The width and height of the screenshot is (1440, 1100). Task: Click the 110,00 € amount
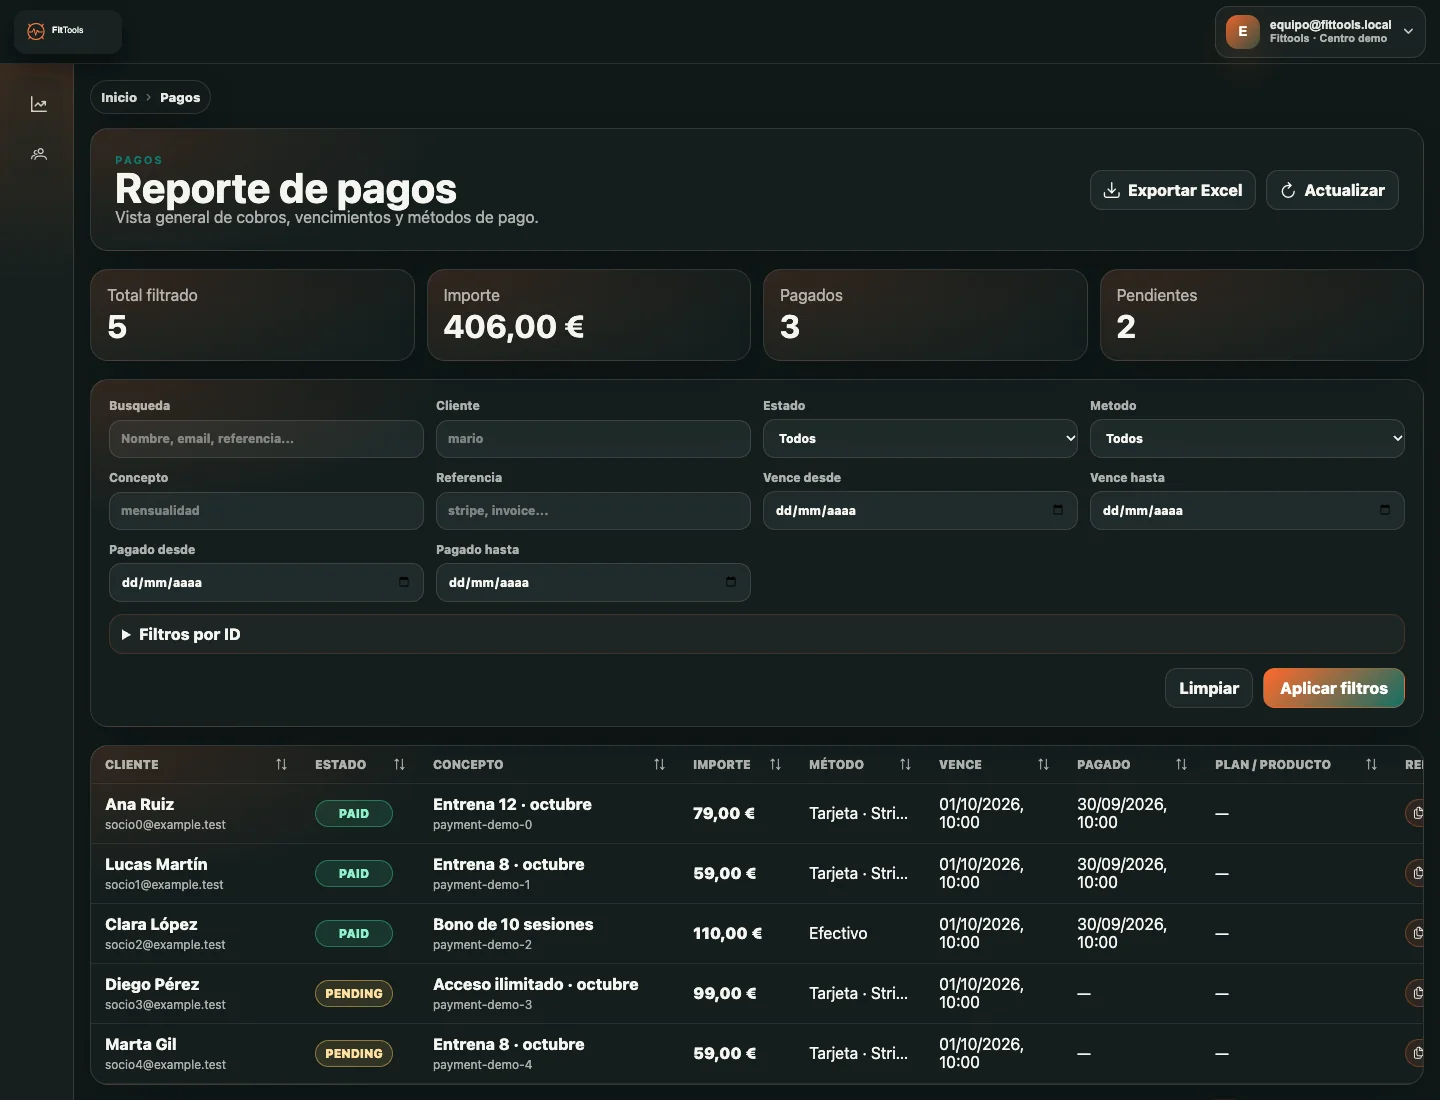727,933
